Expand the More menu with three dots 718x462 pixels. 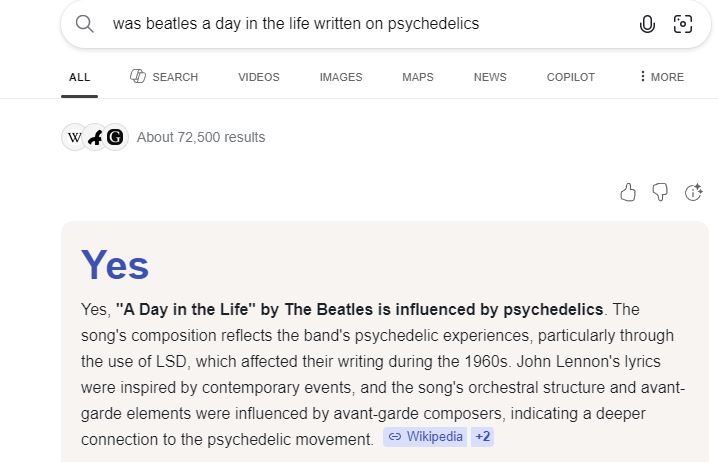661,77
